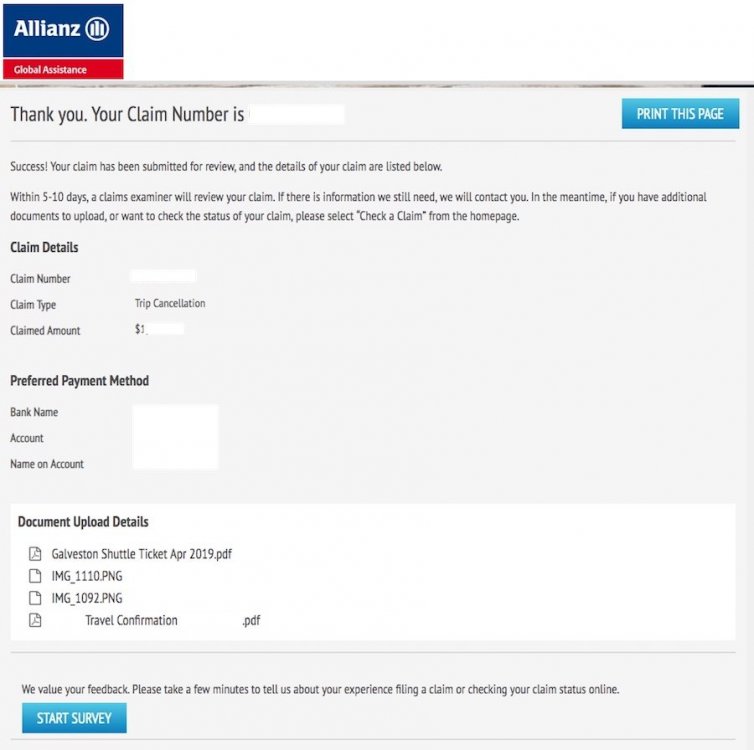Click the file icon beside IMG_1092.PNG
Image resolution: width=754 pixels, height=750 pixels.
pyautogui.click(x=35, y=598)
